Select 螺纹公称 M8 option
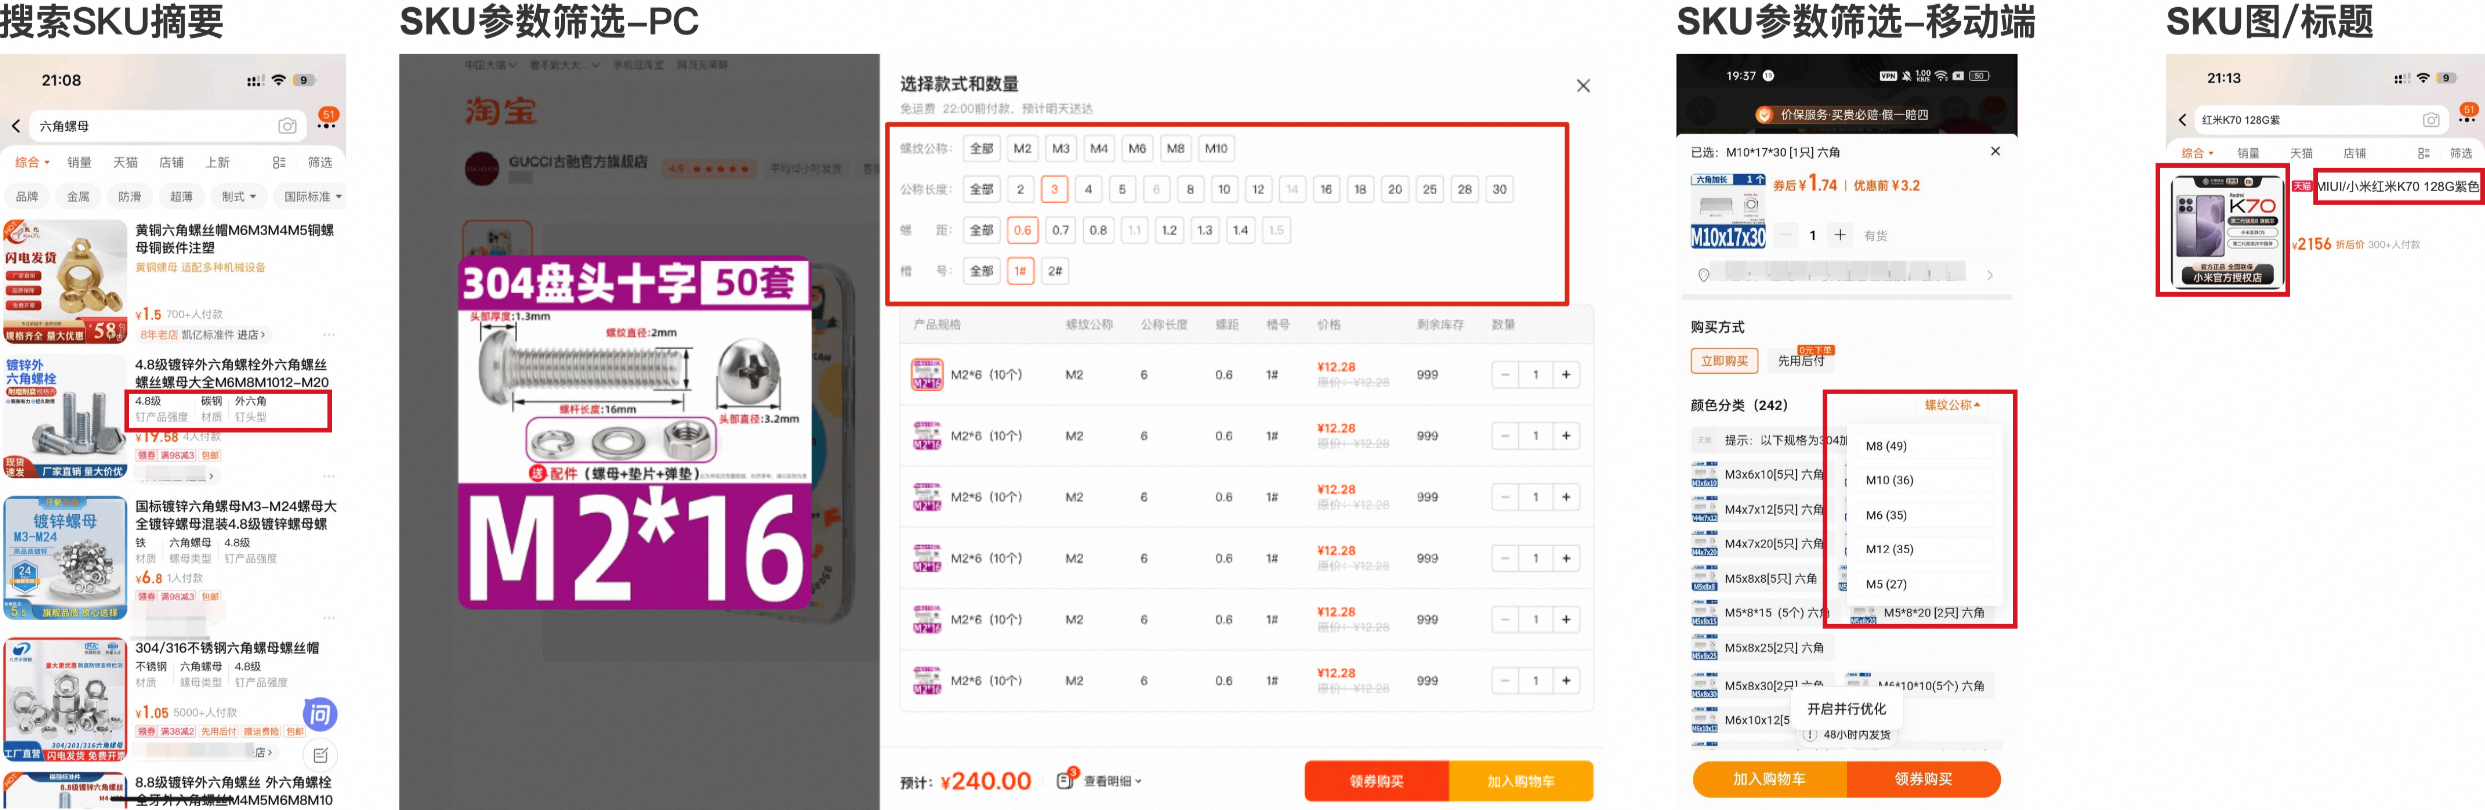This screenshot has width=2485, height=810. 1176,148
